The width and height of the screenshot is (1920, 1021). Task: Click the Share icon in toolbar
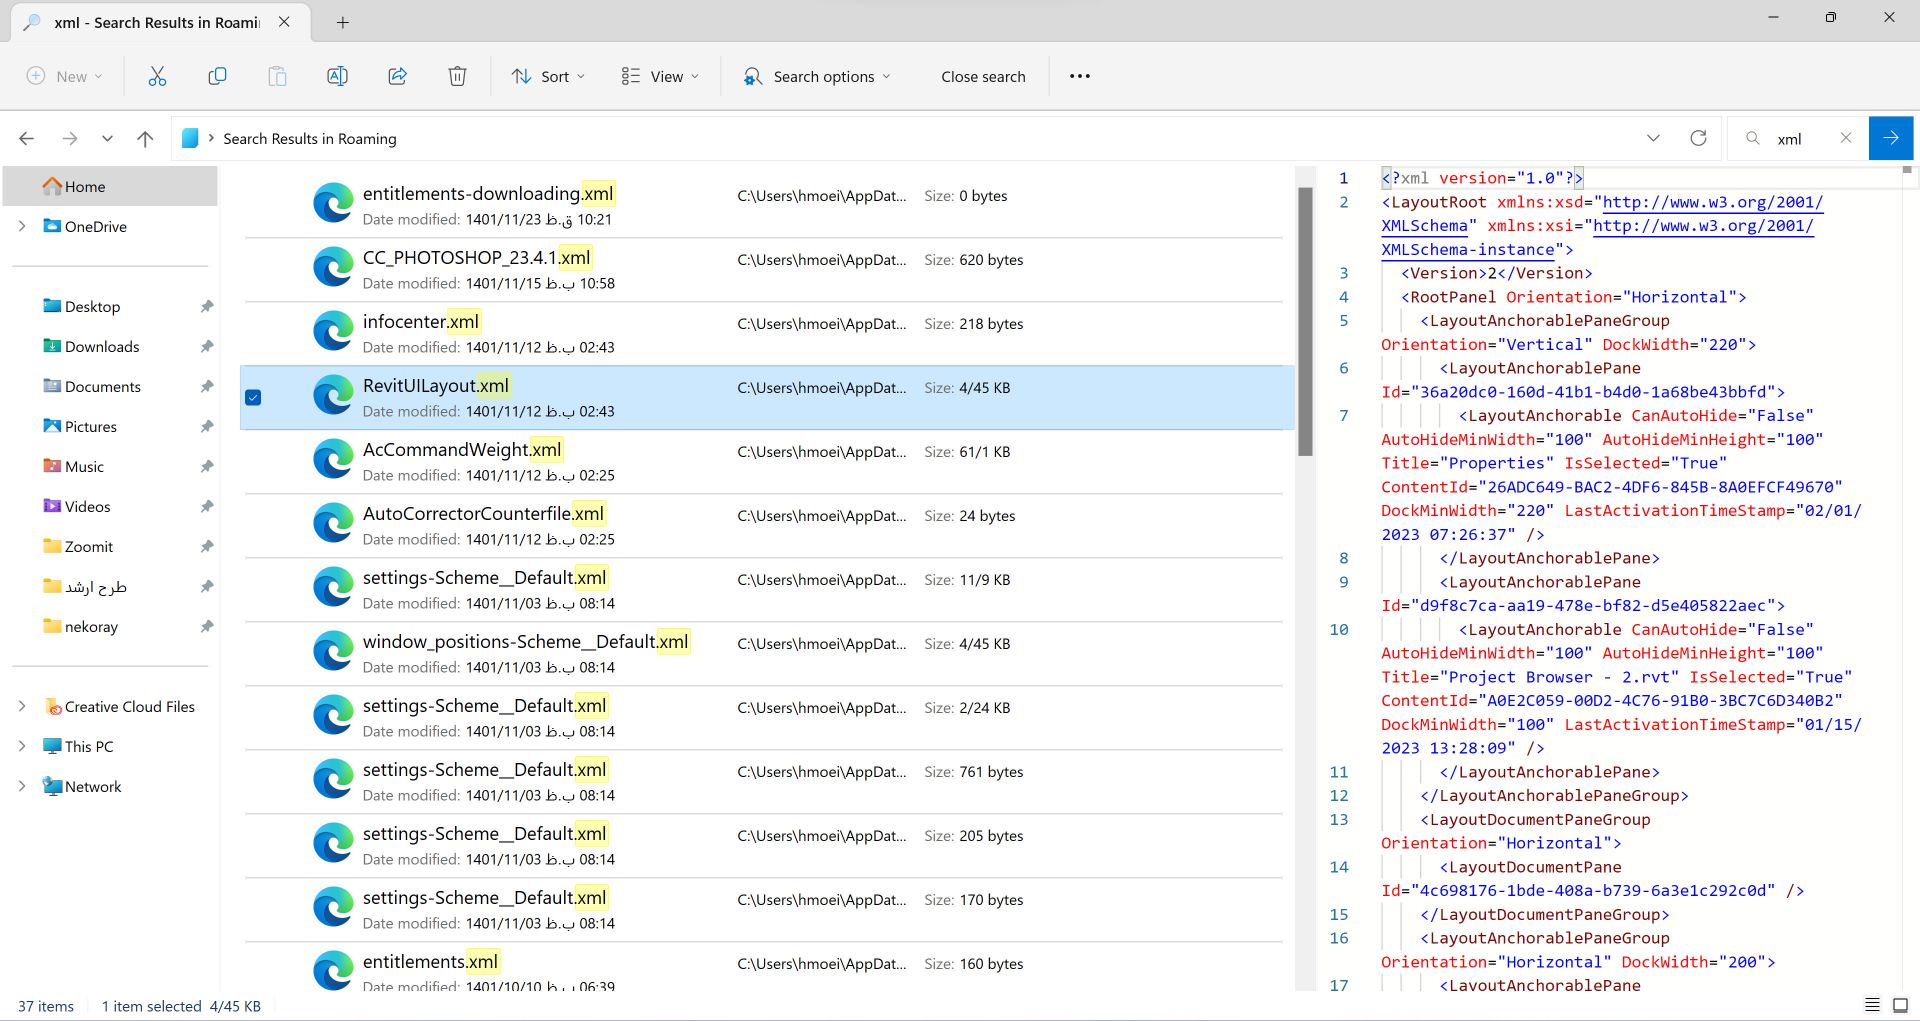397,76
